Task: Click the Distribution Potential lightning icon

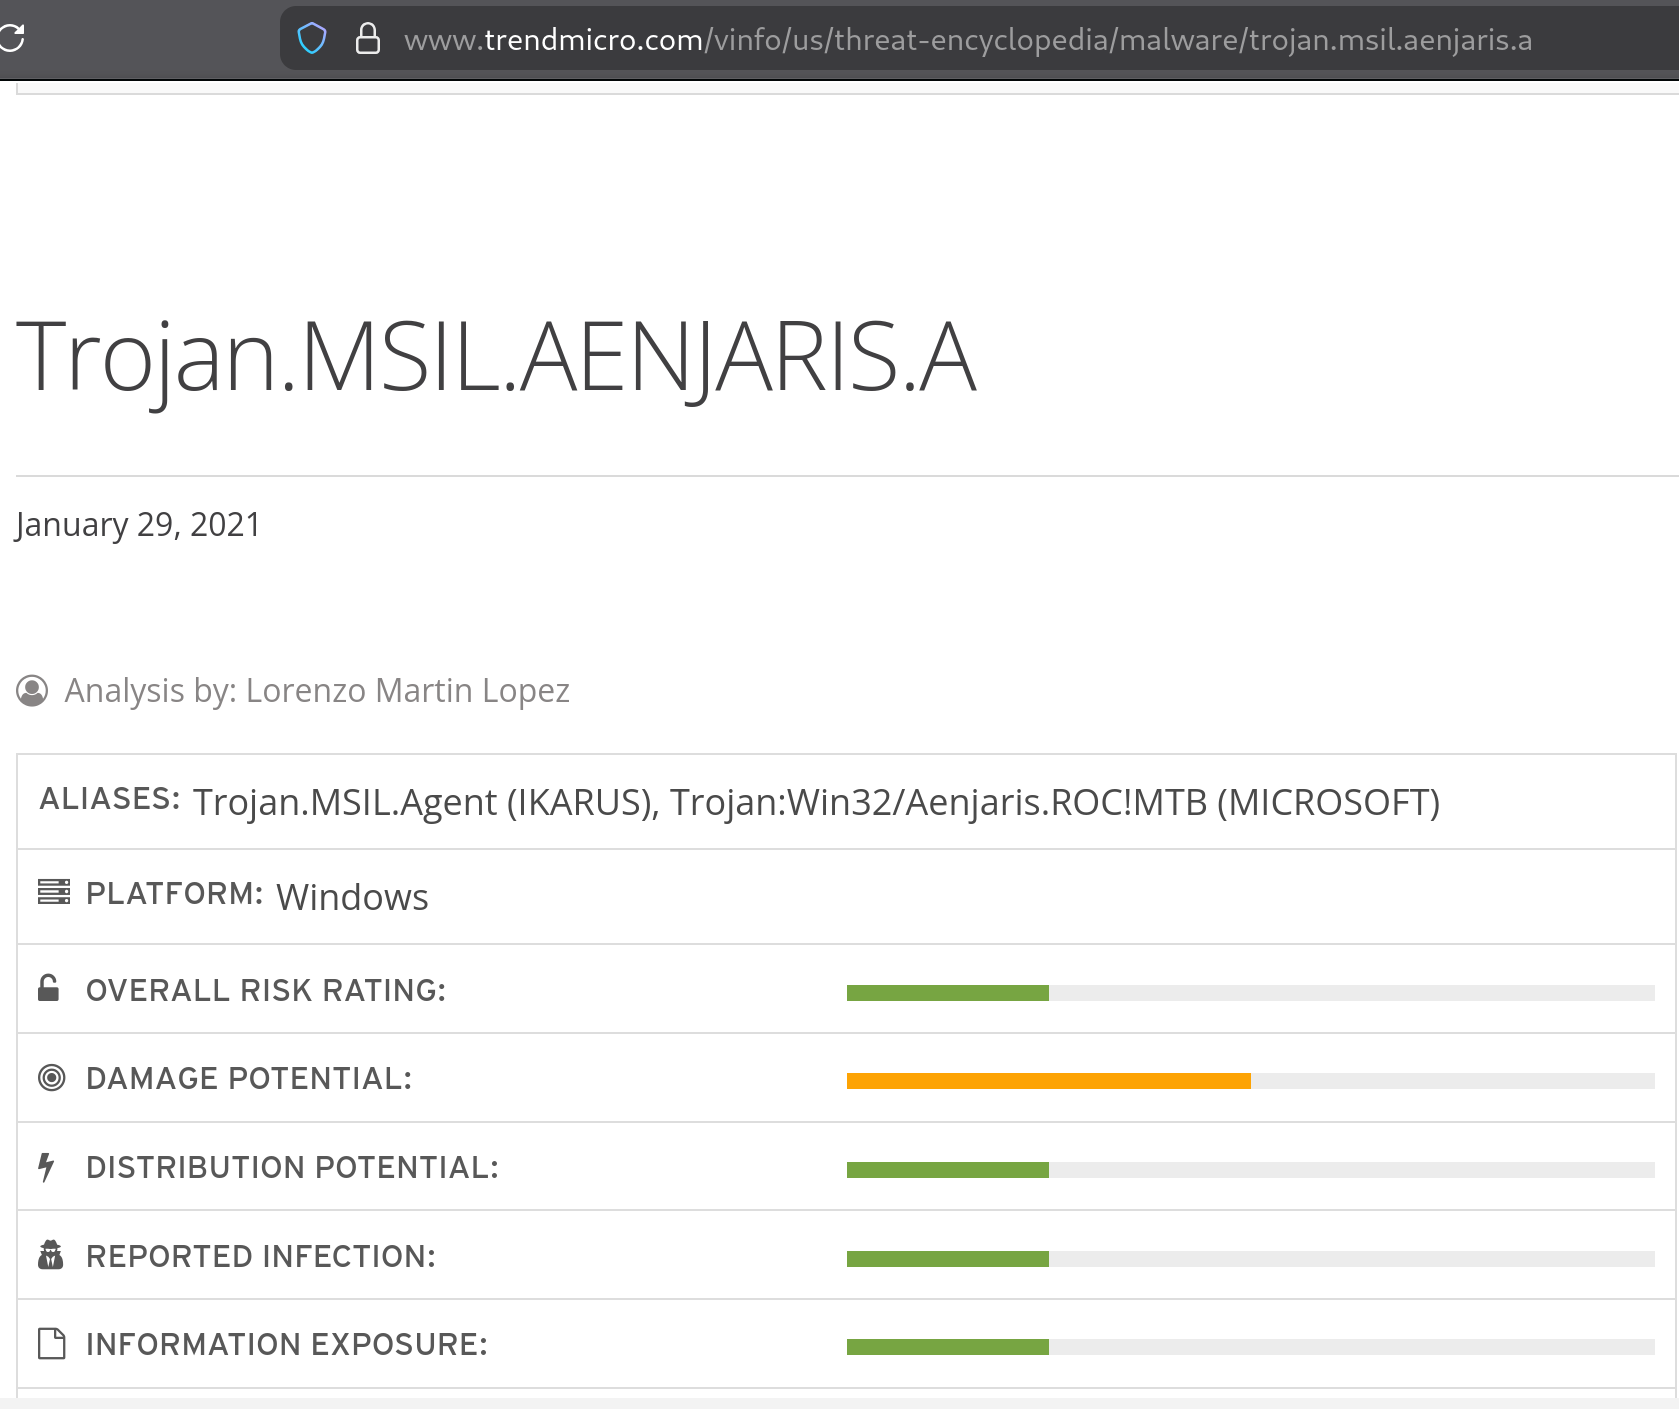Action: [46, 1167]
